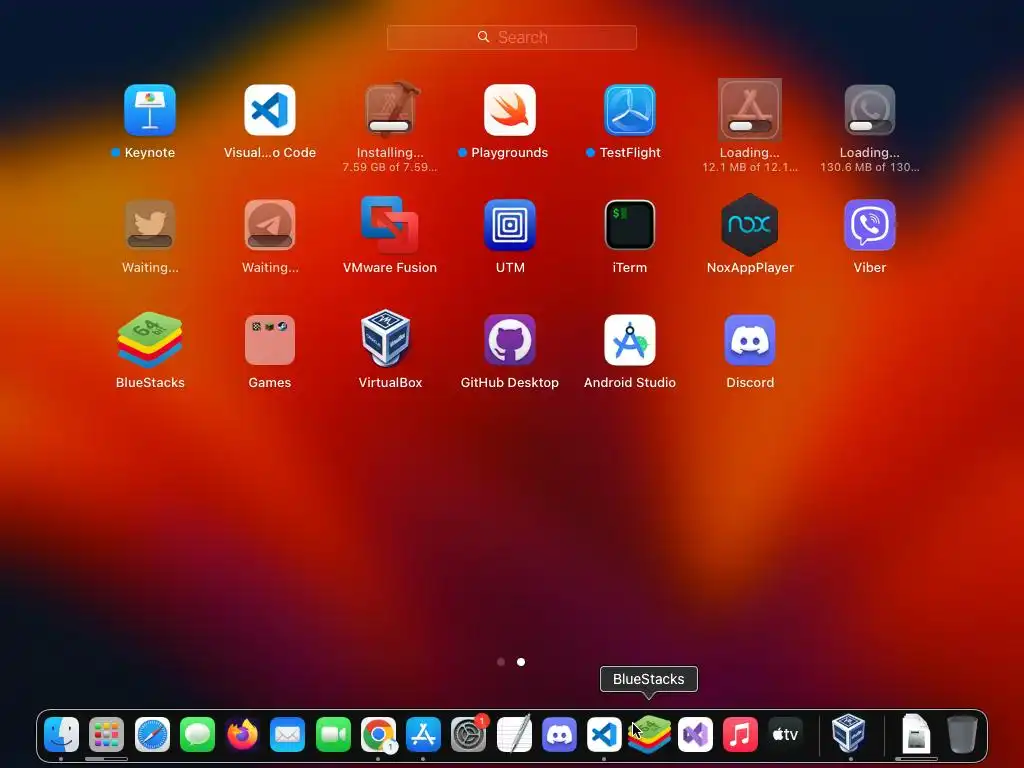The width and height of the screenshot is (1024, 768).
Task: Click the Loading app showing 130.6 MB
Action: tap(870, 110)
